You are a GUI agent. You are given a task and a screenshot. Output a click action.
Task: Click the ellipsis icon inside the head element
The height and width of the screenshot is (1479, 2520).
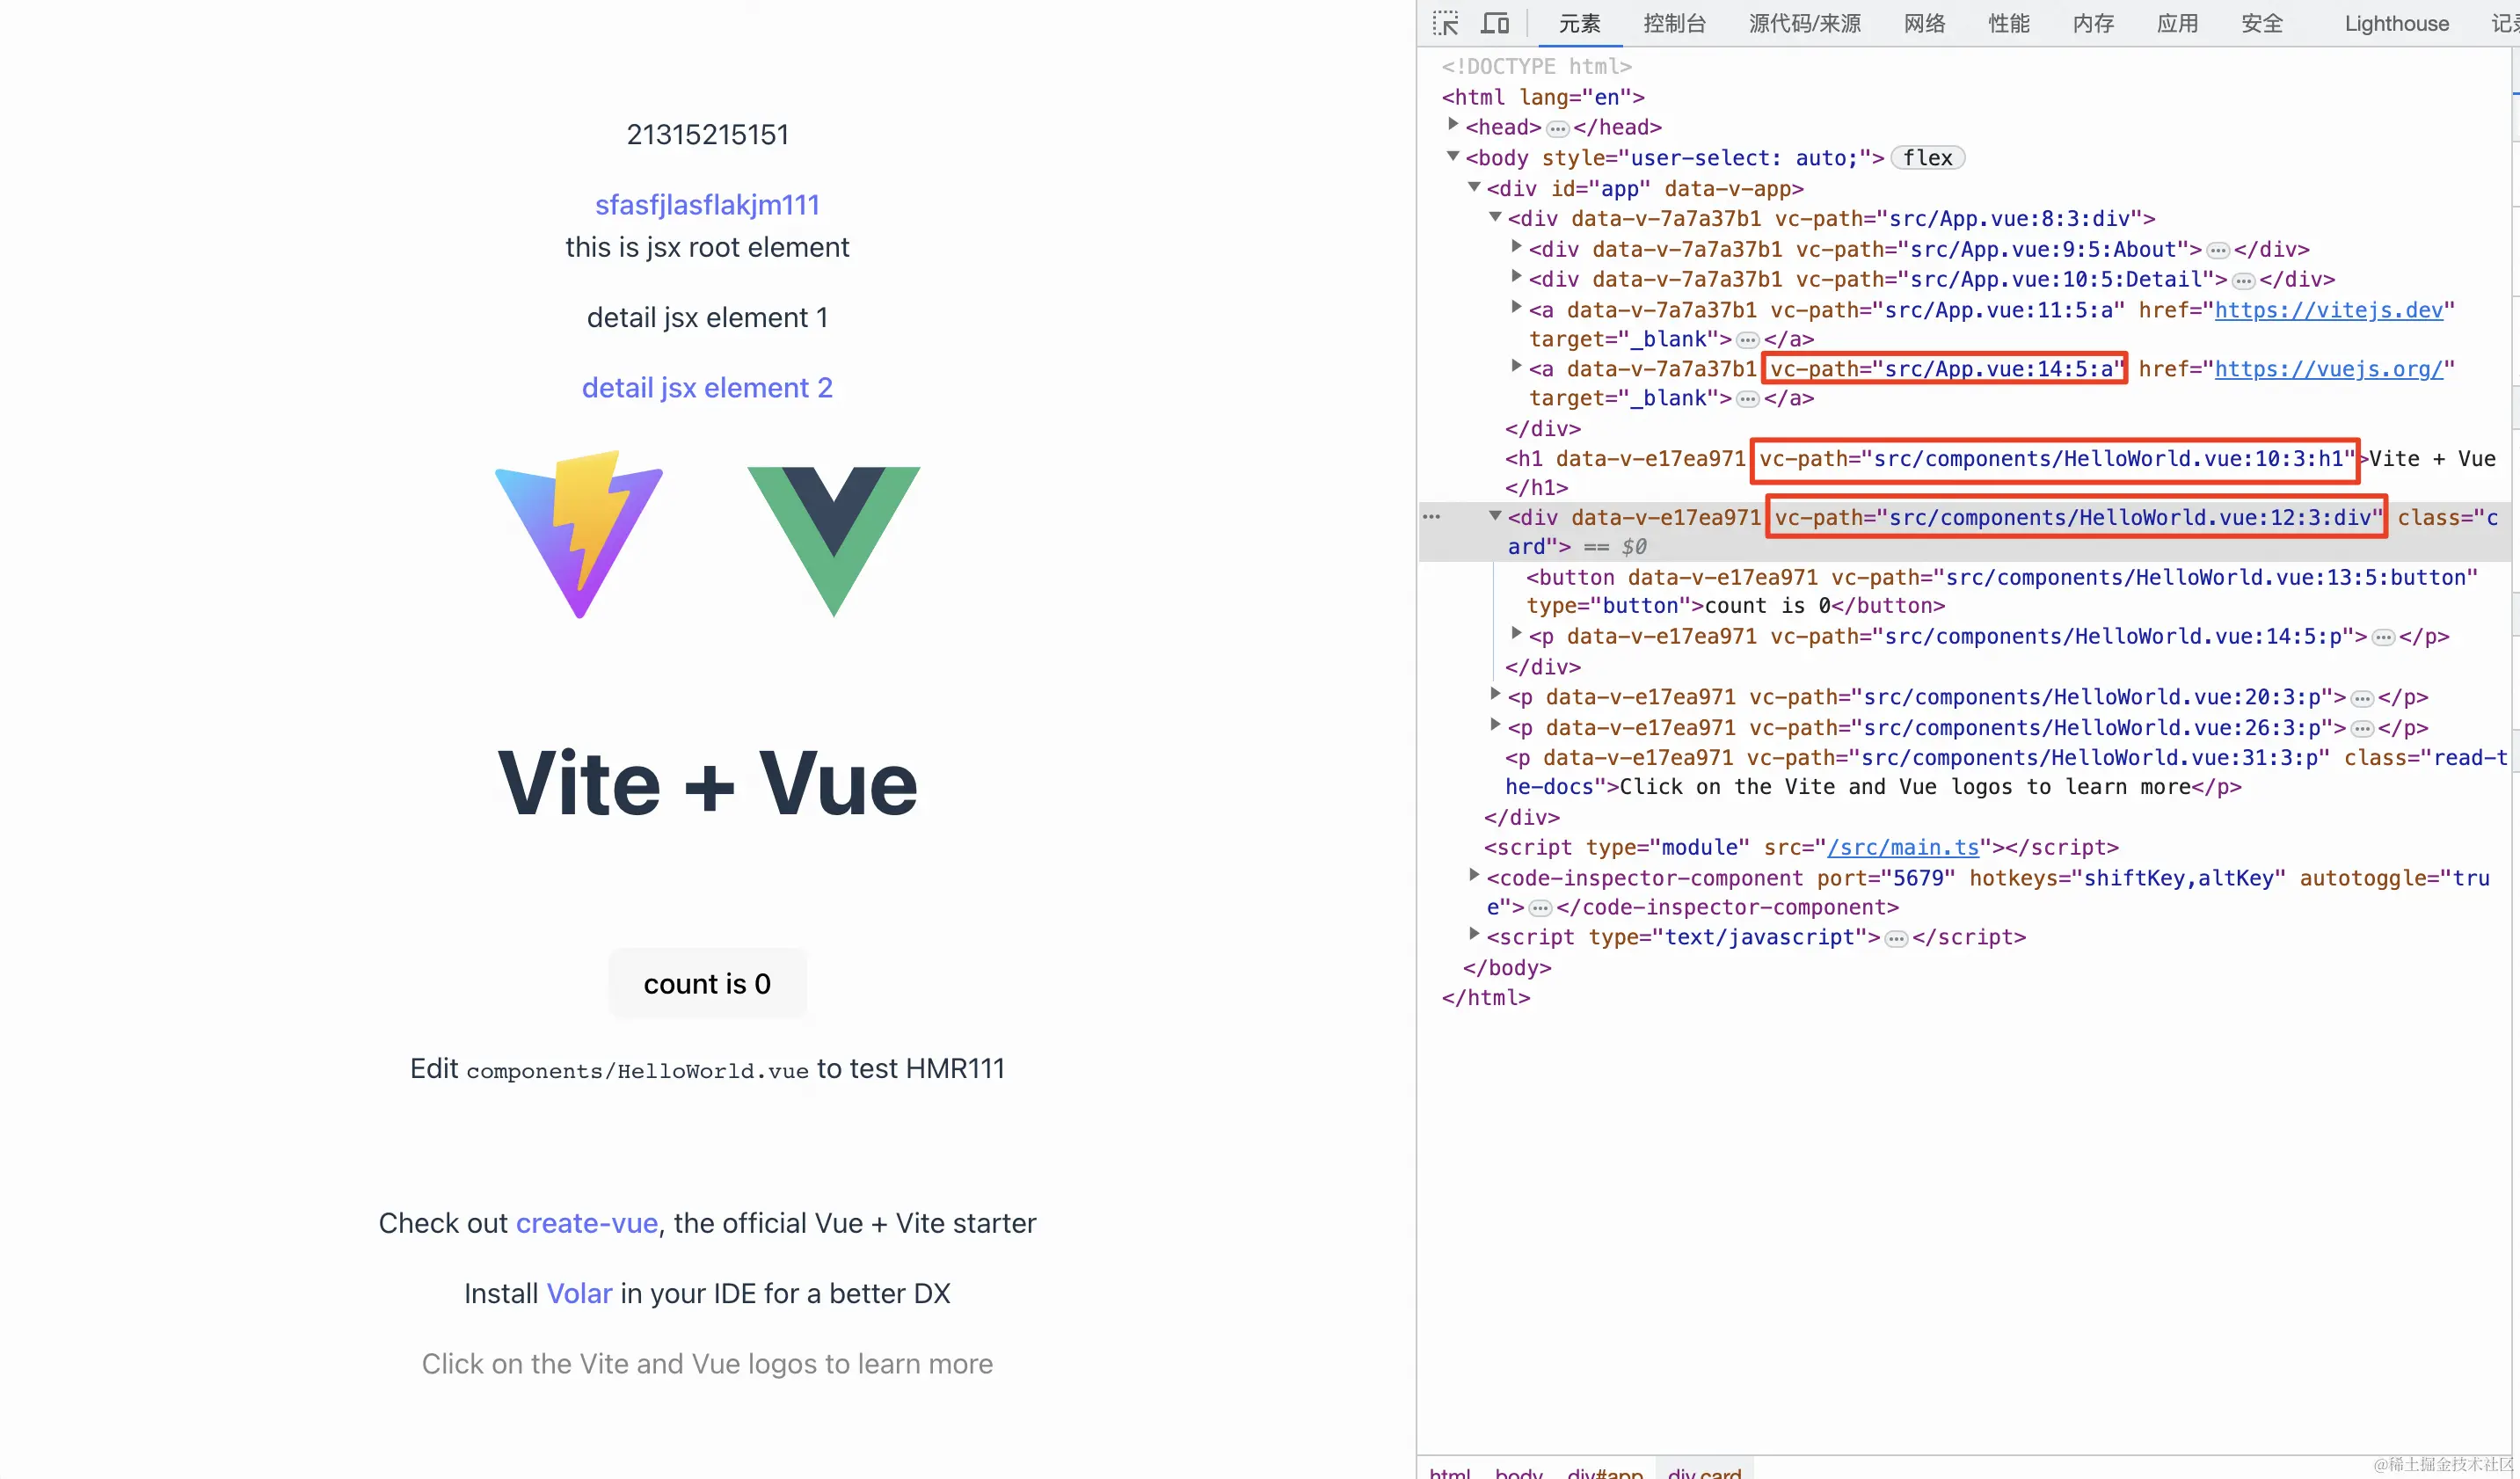click(x=1558, y=127)
